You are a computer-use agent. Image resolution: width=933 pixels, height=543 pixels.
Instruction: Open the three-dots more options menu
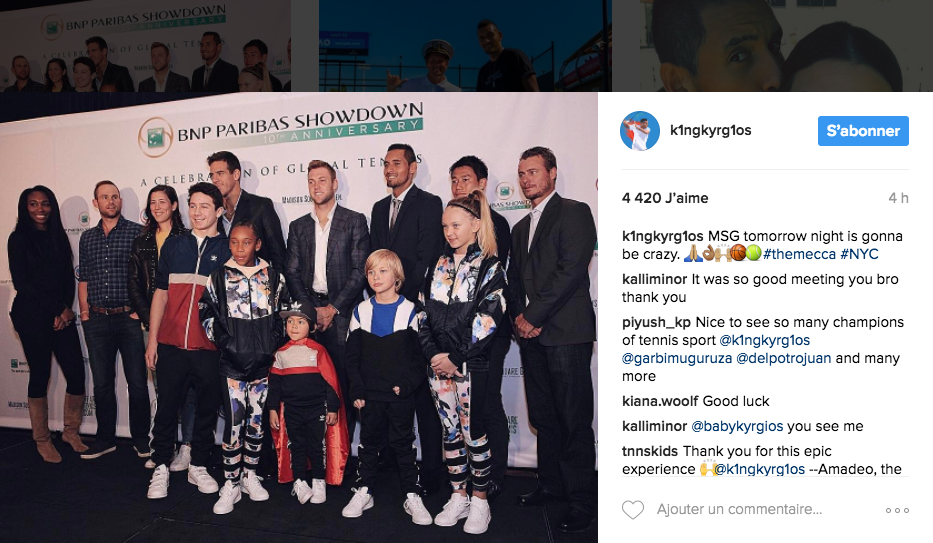click(897, 510)
